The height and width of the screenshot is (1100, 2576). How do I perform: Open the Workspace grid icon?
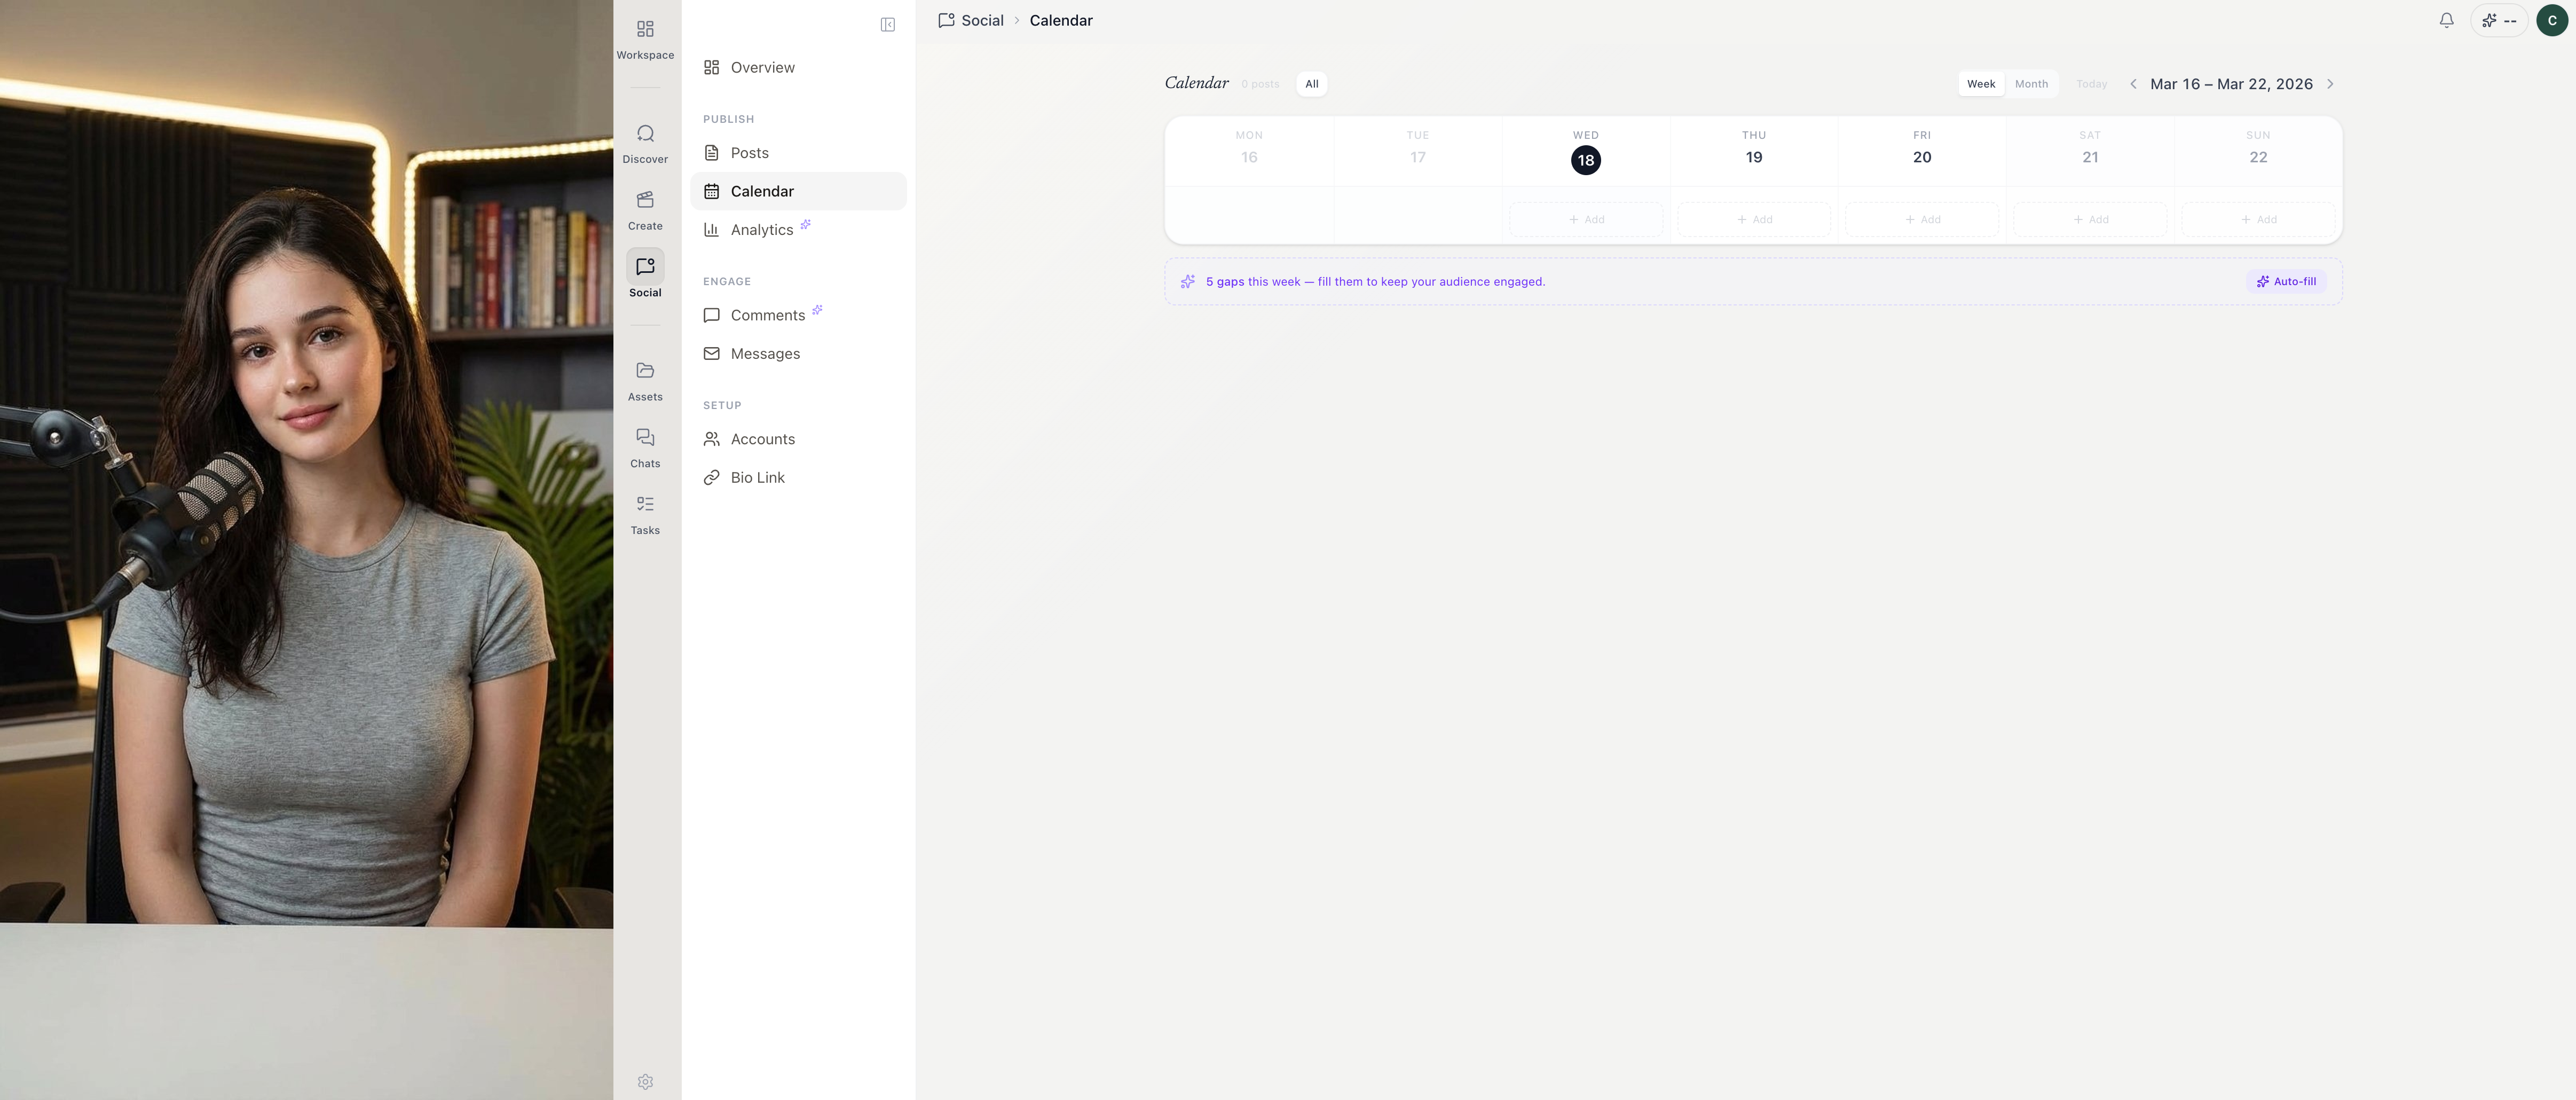click(645, 30)
